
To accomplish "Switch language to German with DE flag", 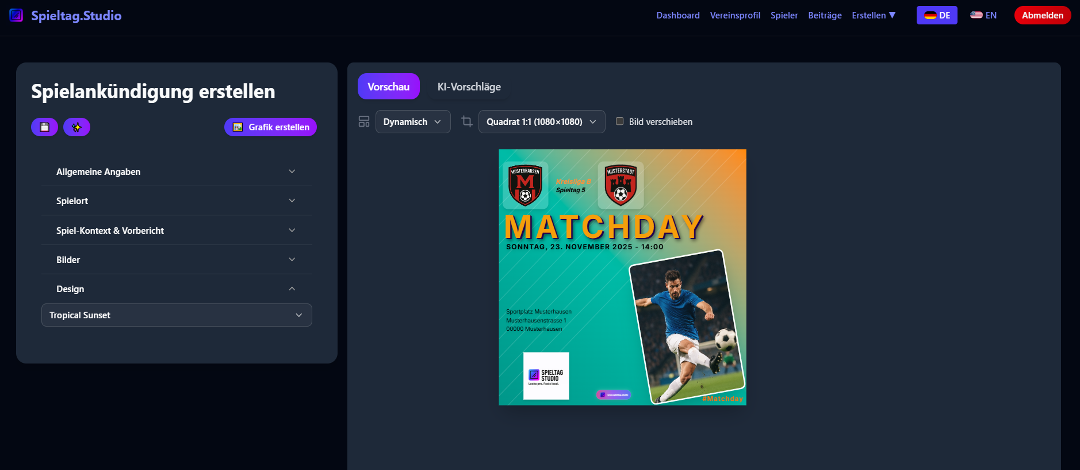I will tap(937, 15).
